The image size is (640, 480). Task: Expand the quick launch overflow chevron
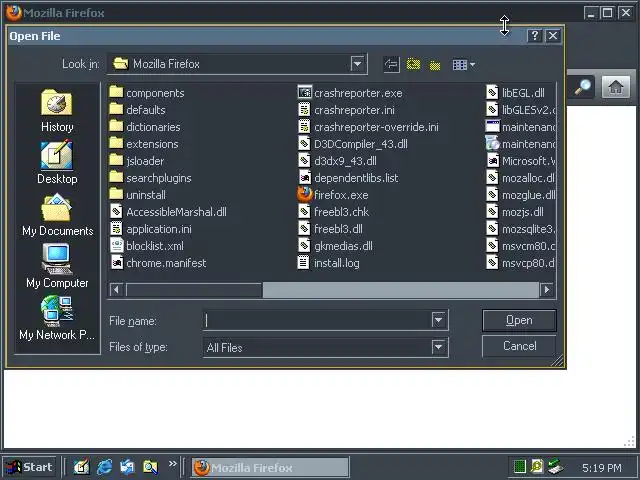(x=173, y=464)
